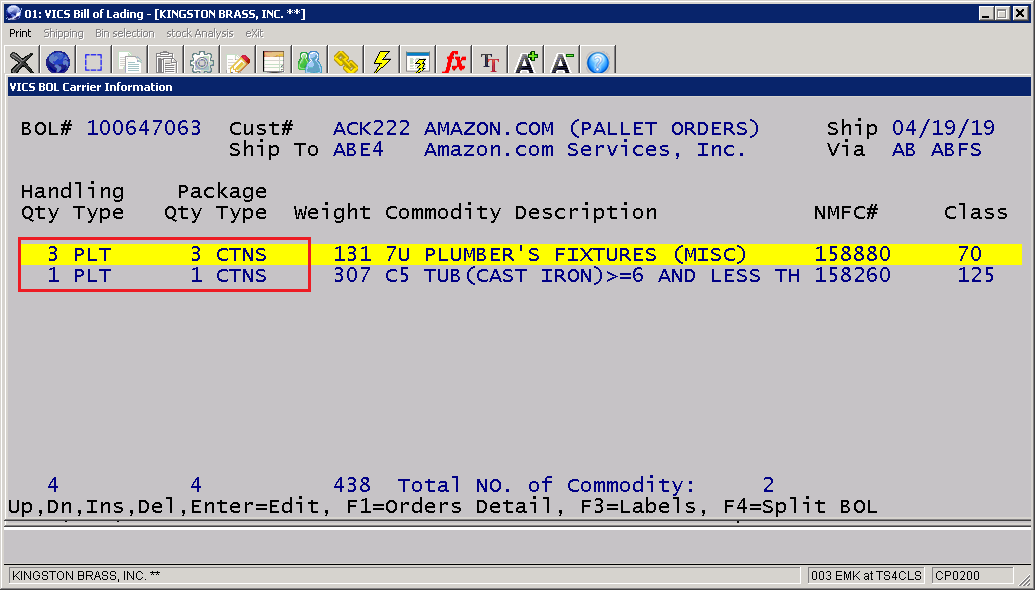
Task: Click NMFC number 158260
Action: [852, 275]
